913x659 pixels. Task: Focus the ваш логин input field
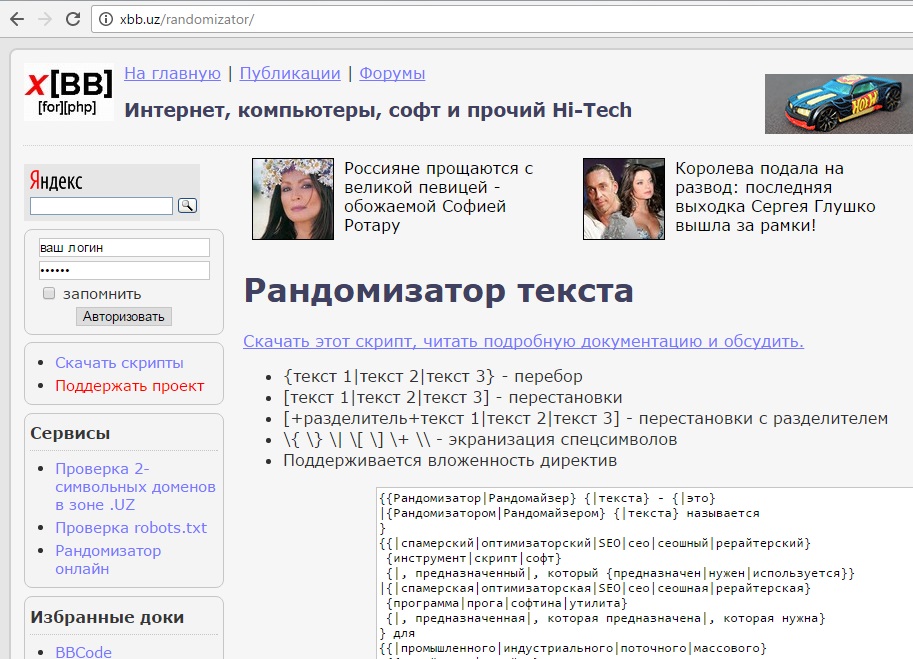click(124, 247)
